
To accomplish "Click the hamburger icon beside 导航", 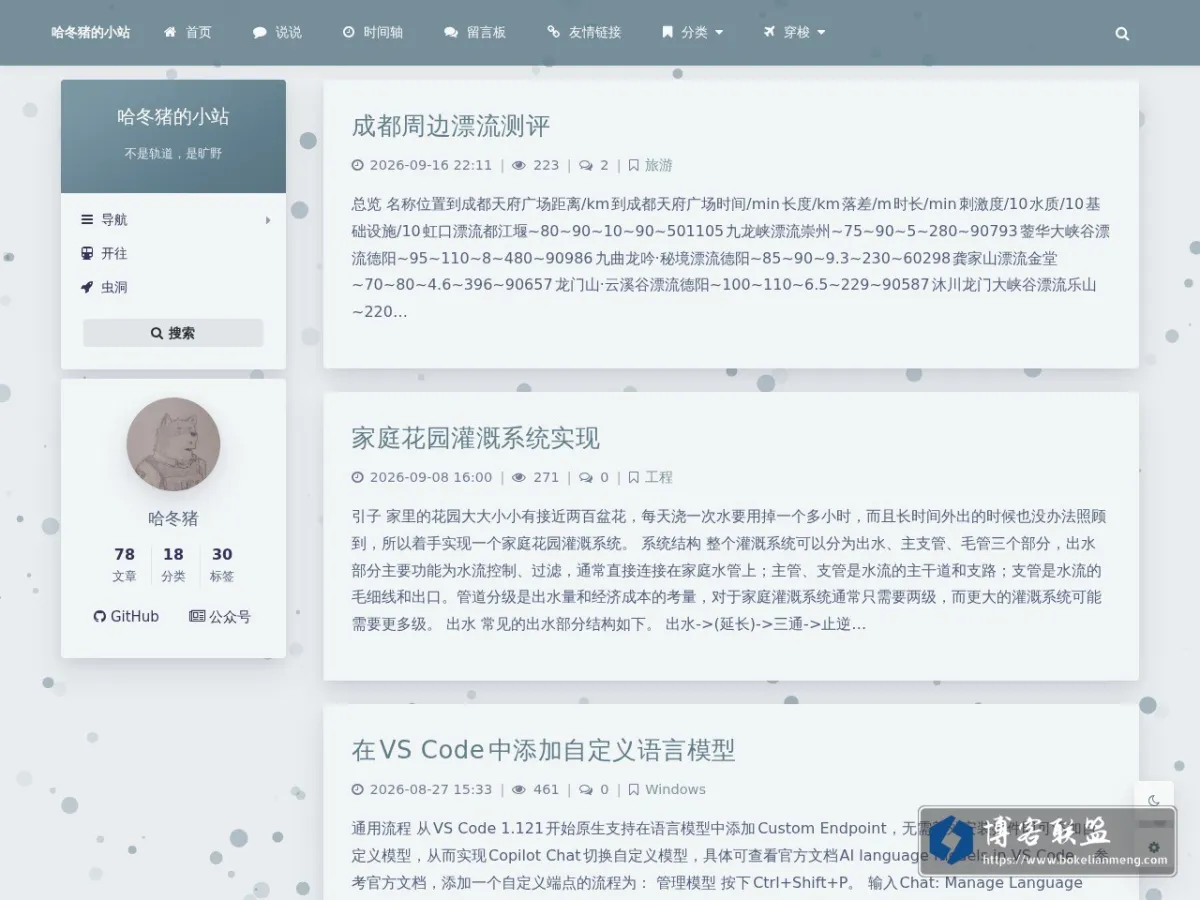I will click(x=87, y=220).
